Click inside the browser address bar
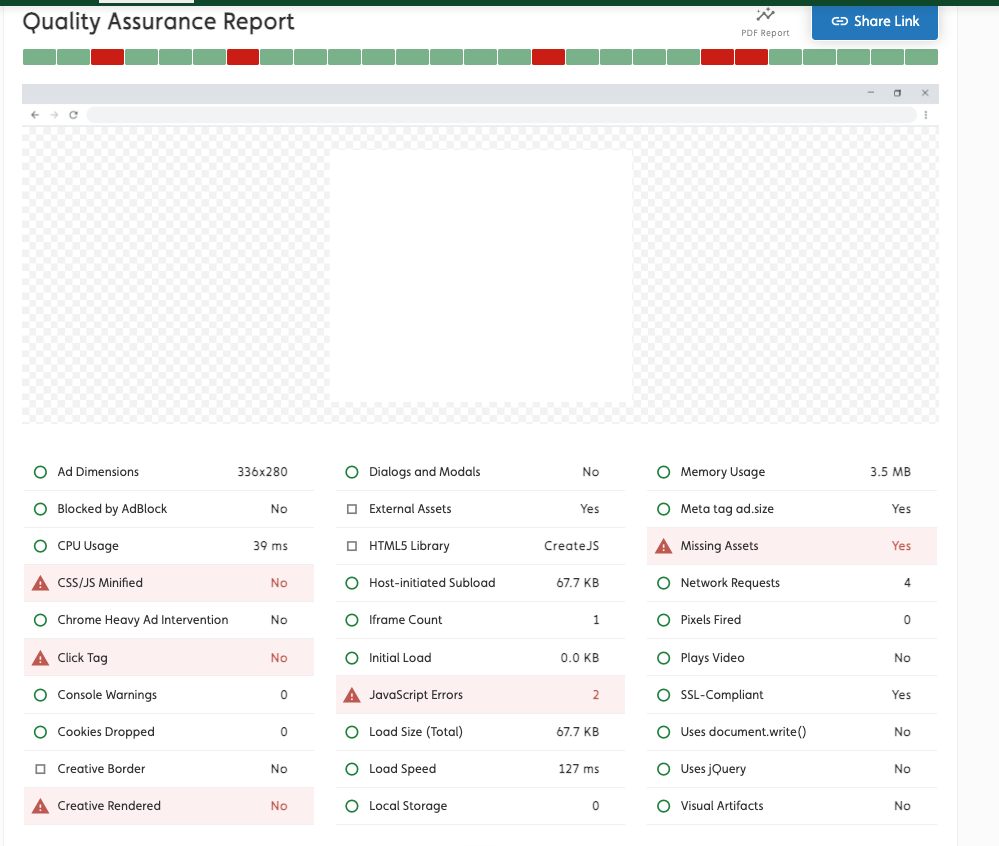 coord(500,114)
